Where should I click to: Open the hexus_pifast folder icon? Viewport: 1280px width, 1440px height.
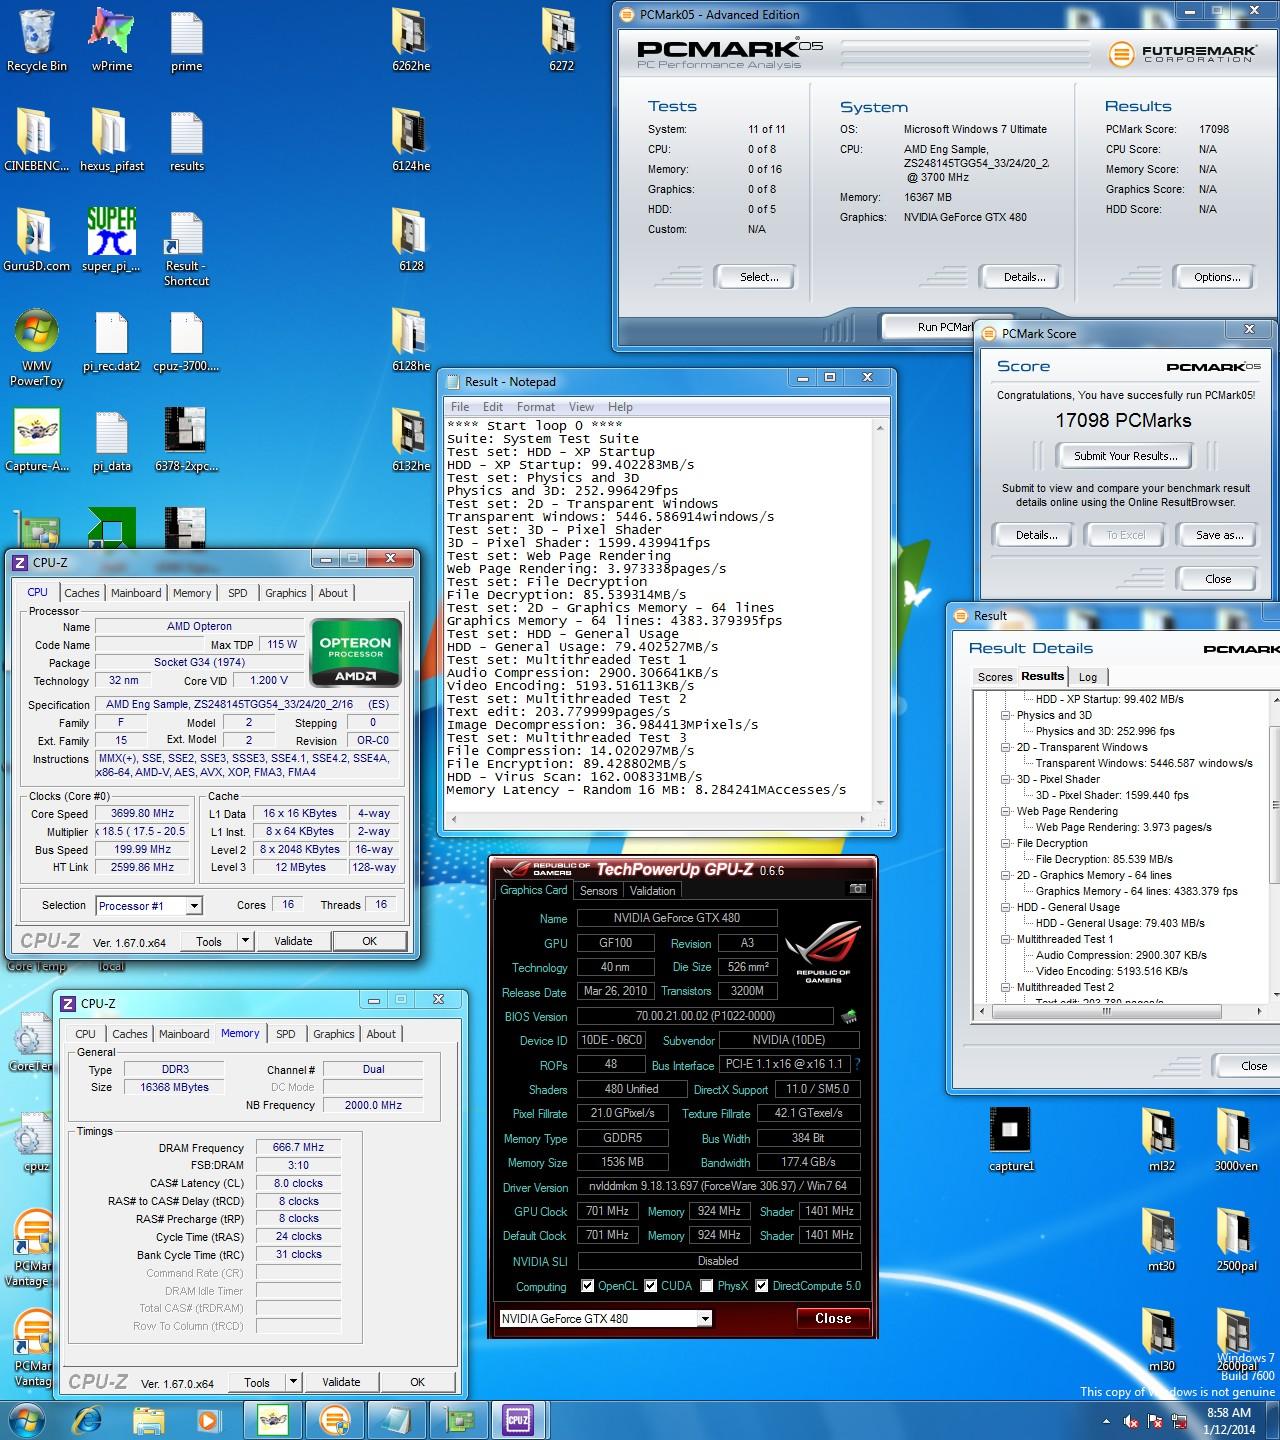[112, 140]
